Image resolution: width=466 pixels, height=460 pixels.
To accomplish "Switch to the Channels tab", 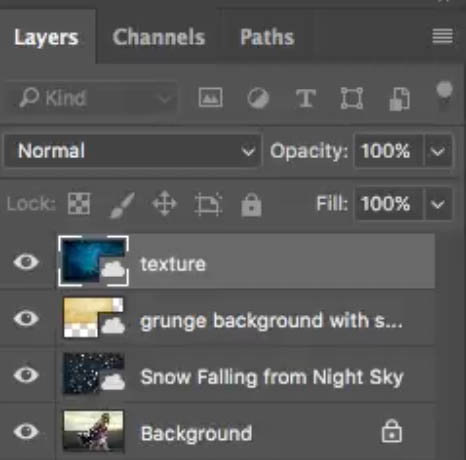I will (159, 37).
